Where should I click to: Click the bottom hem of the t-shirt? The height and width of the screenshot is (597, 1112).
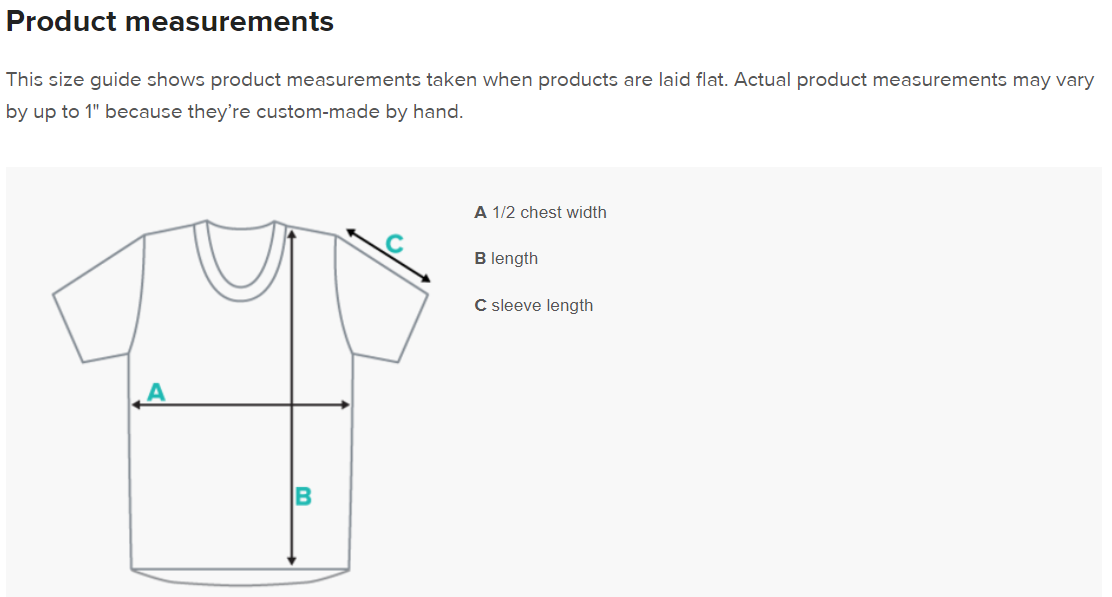tap(240, 575)
